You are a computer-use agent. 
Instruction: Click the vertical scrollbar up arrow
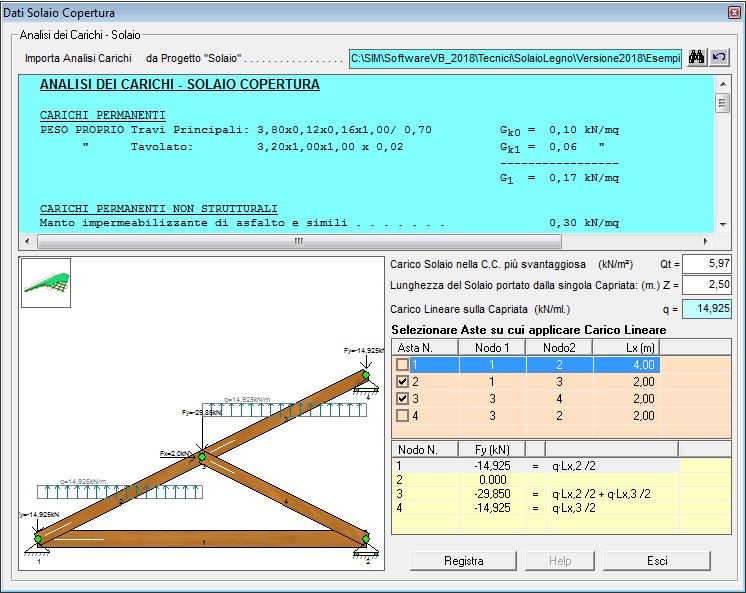coord(723,84)
